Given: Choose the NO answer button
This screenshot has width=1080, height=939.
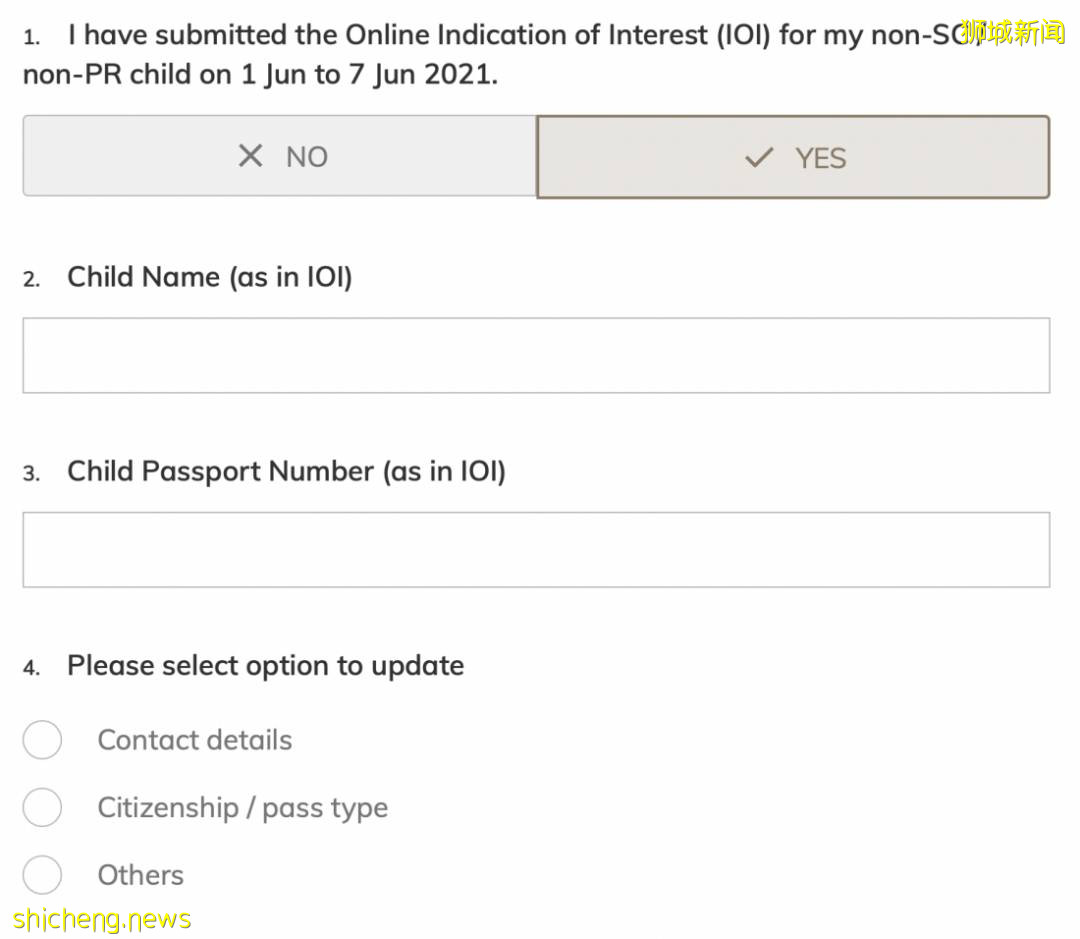Looking at the screenshot, I should pyautogui.click(x=280, y=156).
